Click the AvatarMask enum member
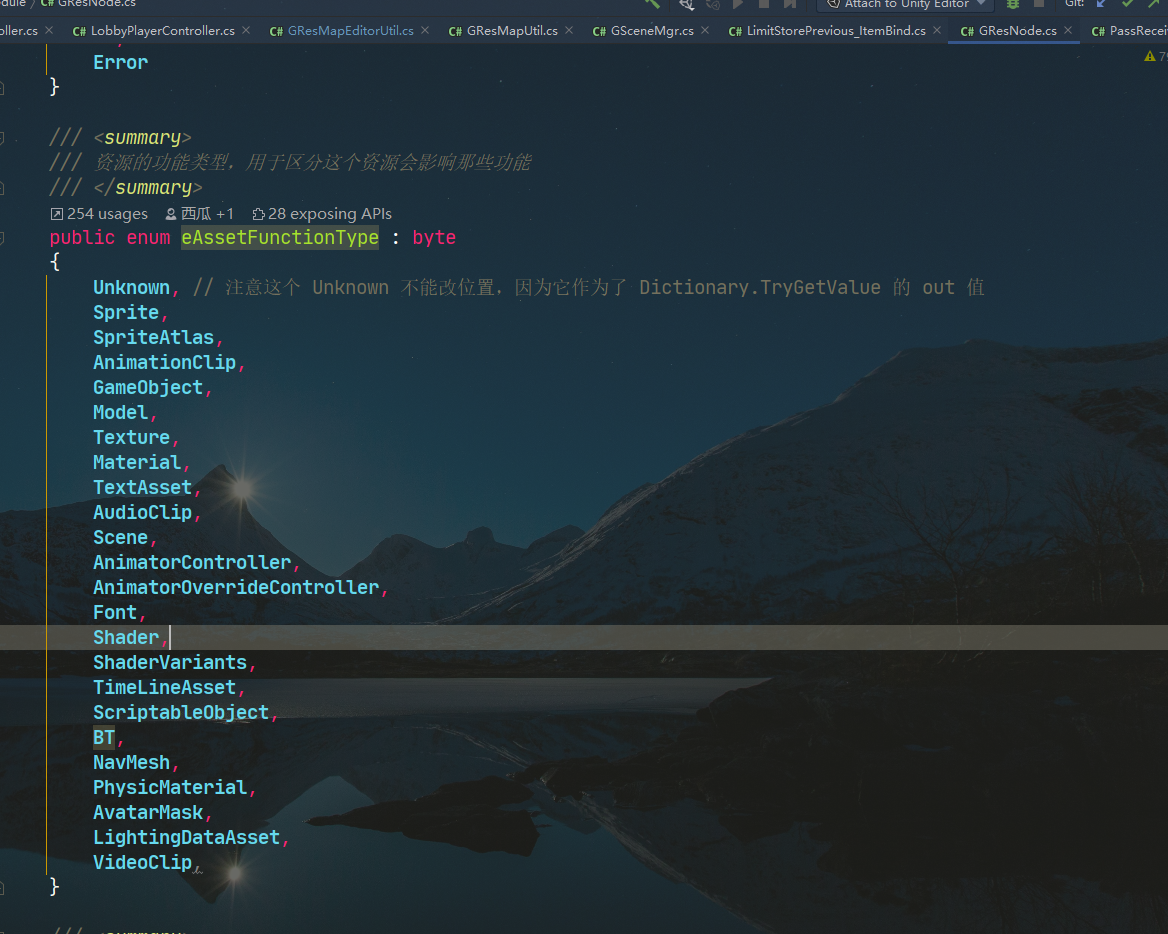 click(x=148, y=813)
